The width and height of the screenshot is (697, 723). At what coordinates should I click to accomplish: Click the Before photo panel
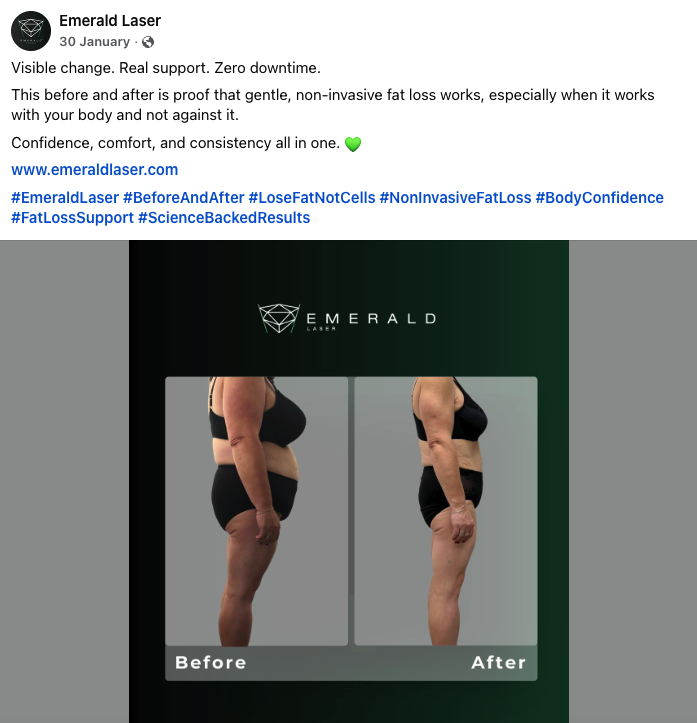click(x=257, y=511)
